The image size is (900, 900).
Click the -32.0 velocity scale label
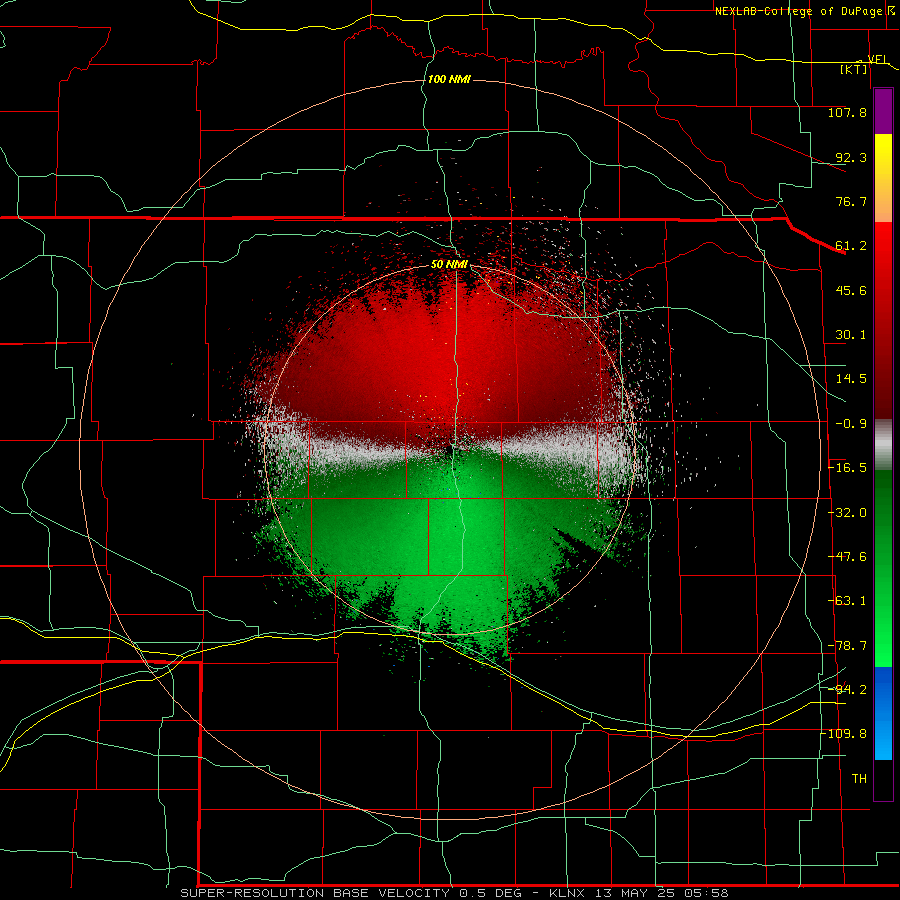(847, 513)
